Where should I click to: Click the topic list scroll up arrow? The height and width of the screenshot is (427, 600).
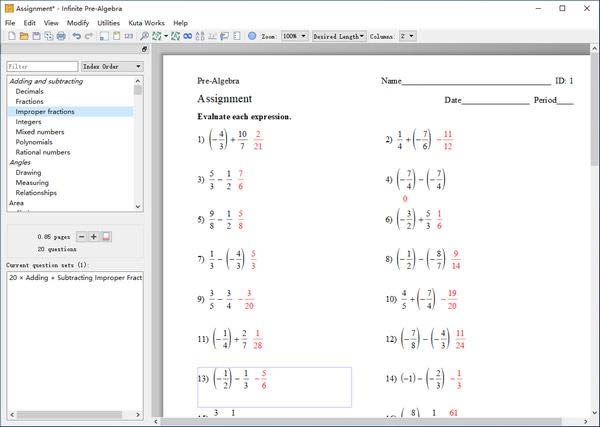(x=138, y=81)
